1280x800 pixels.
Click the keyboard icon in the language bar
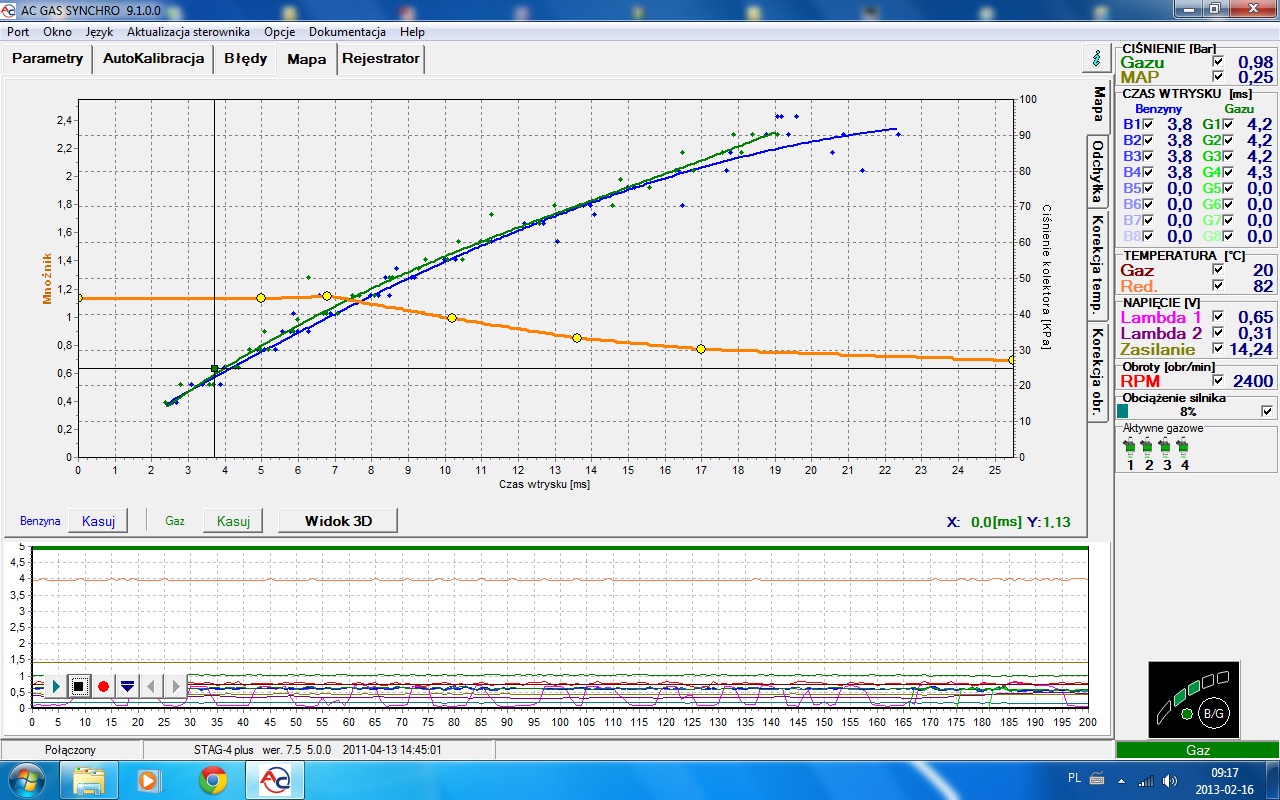click(x=1097, y=779)
